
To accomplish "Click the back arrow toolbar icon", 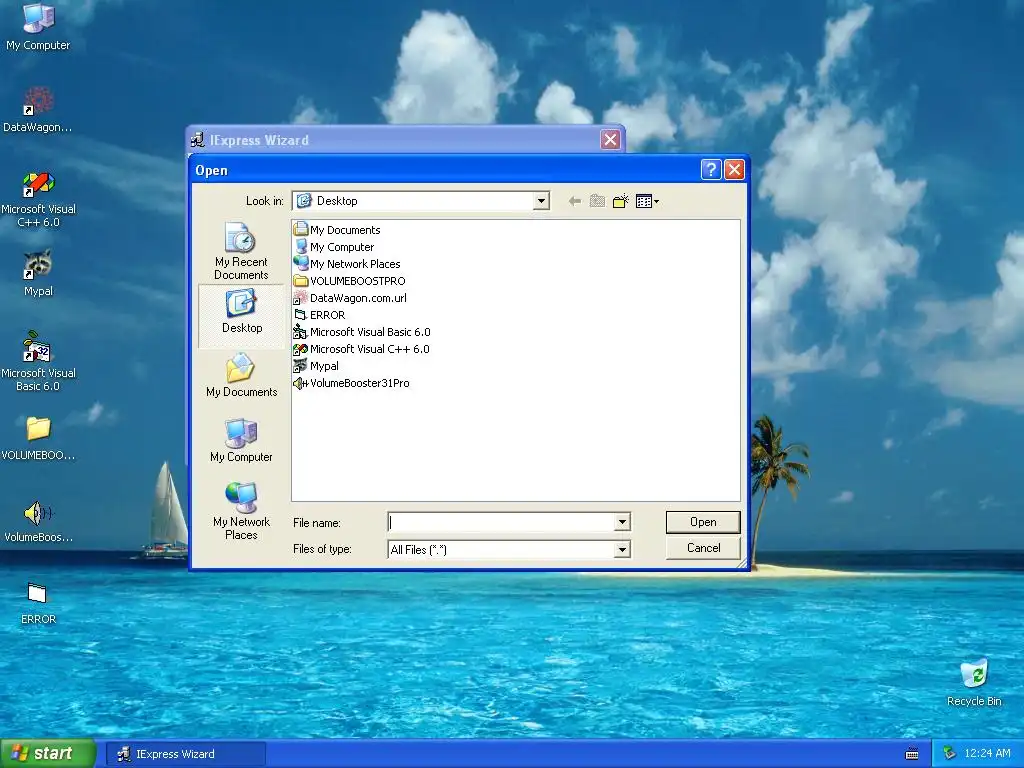I will point(575,201).
